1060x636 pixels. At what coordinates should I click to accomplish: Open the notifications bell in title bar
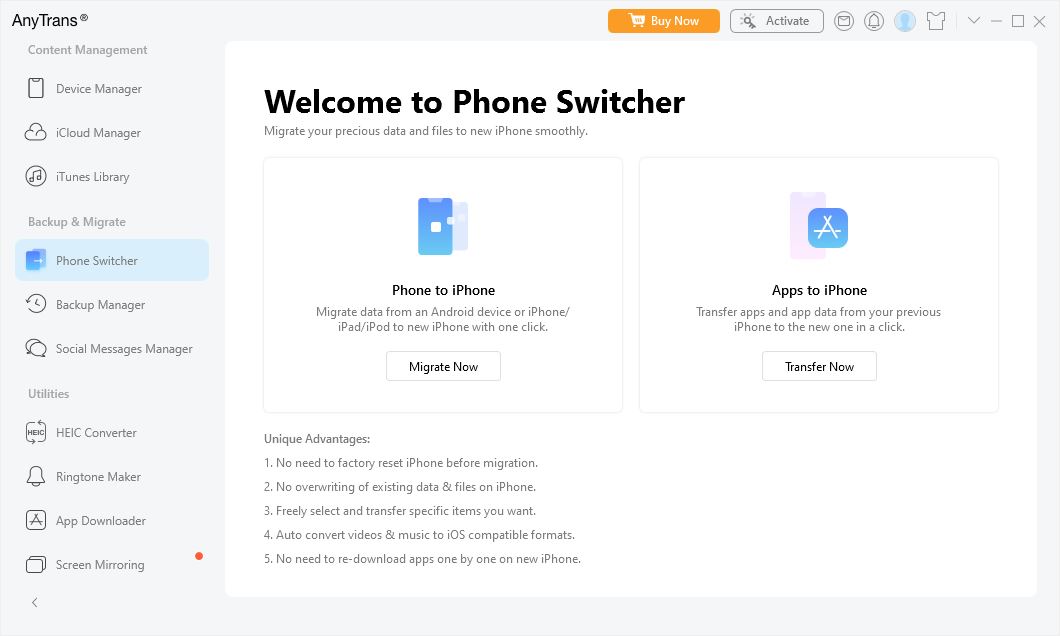point(874,21)
